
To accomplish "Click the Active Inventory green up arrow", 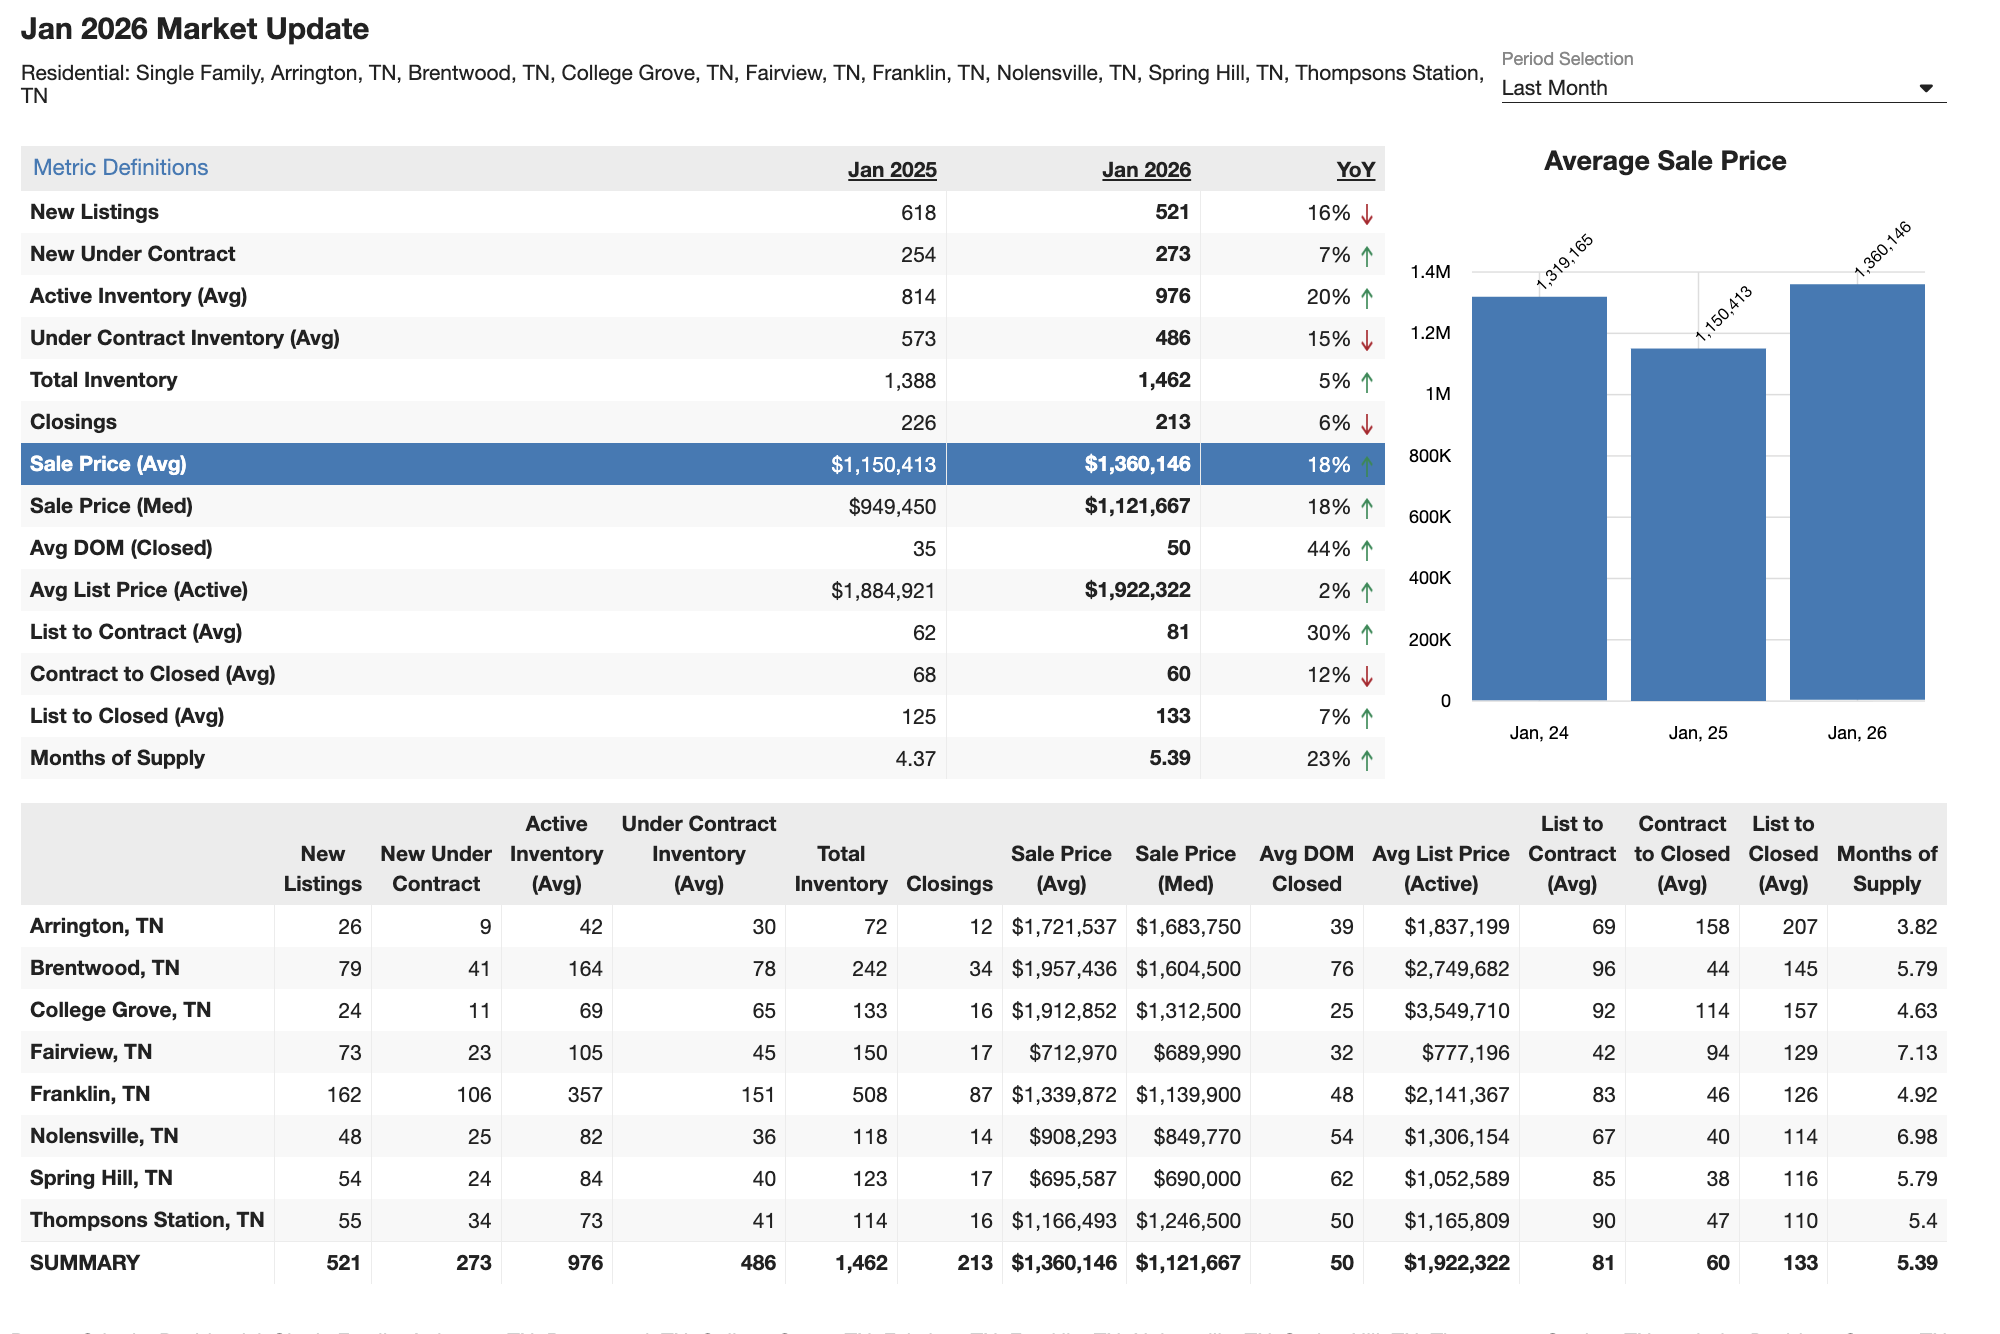I will 1366,298.
